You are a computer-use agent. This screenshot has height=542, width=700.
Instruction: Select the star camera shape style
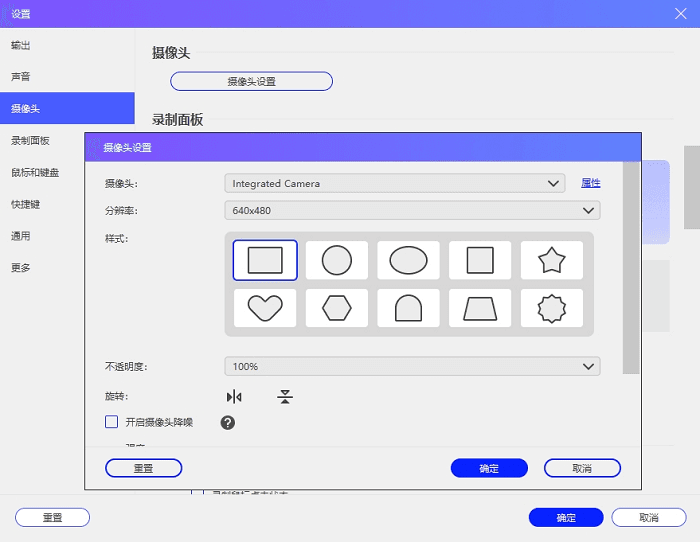(552, 260)
